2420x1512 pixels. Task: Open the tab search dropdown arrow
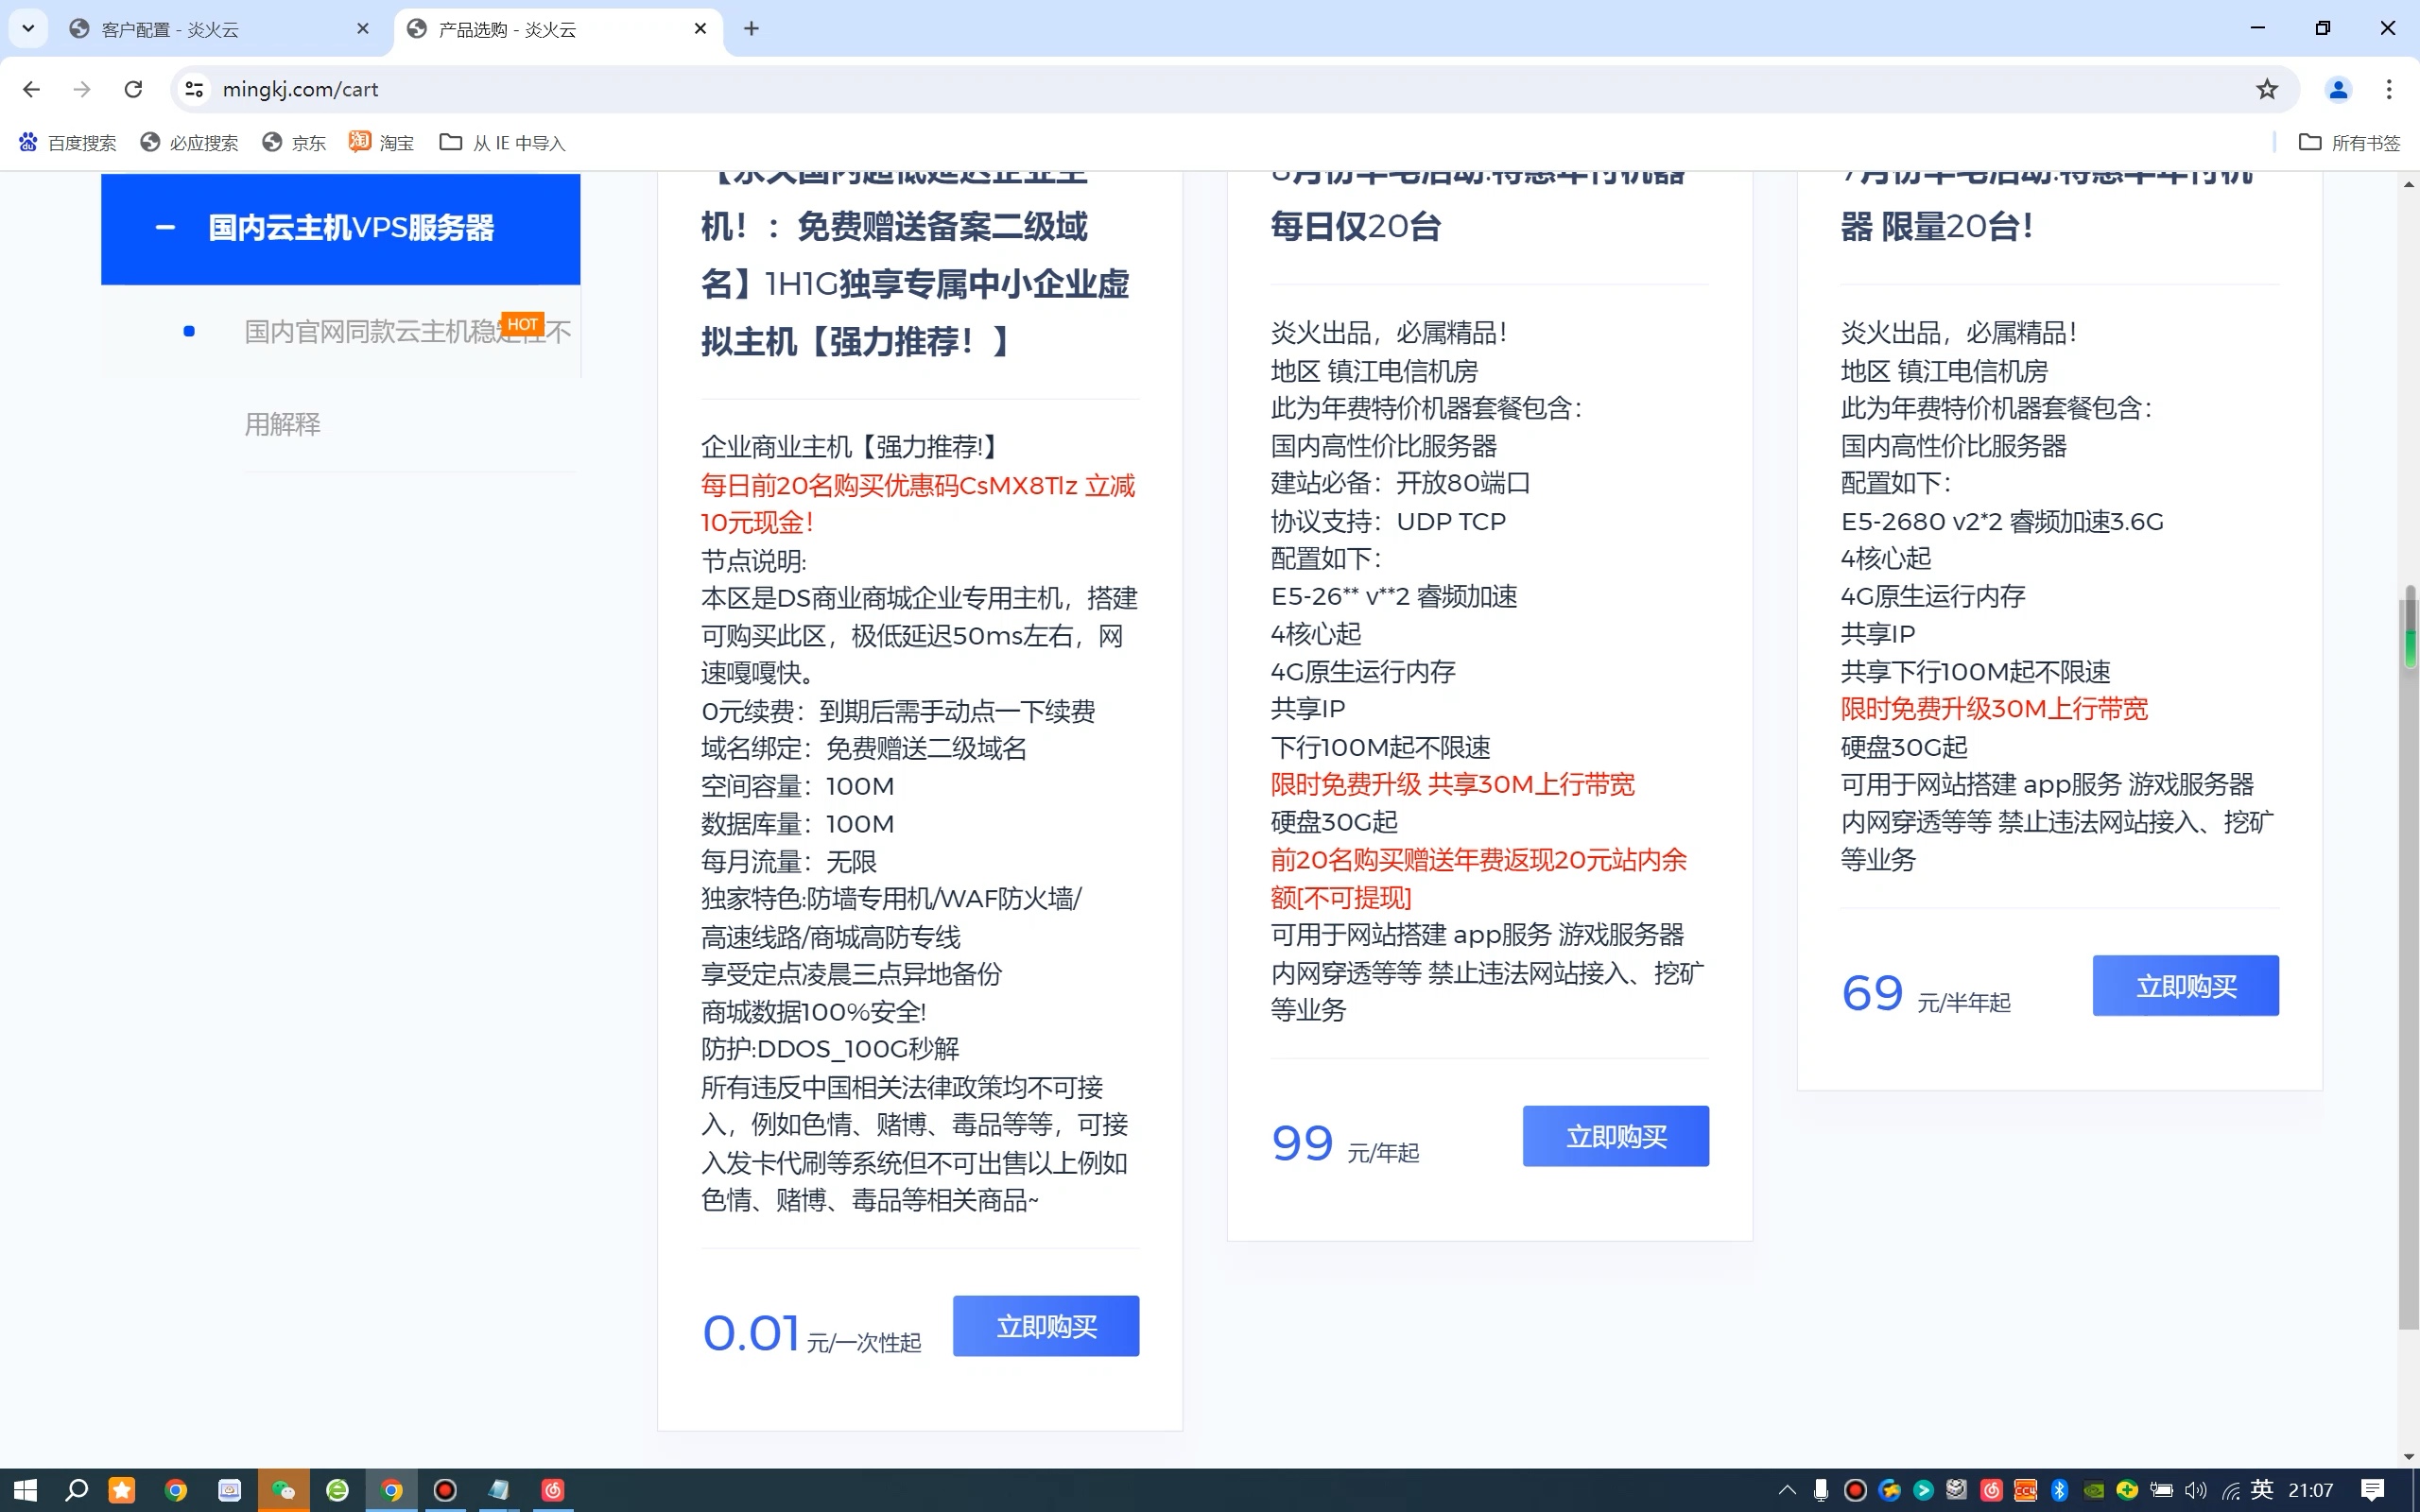[28, 28]
